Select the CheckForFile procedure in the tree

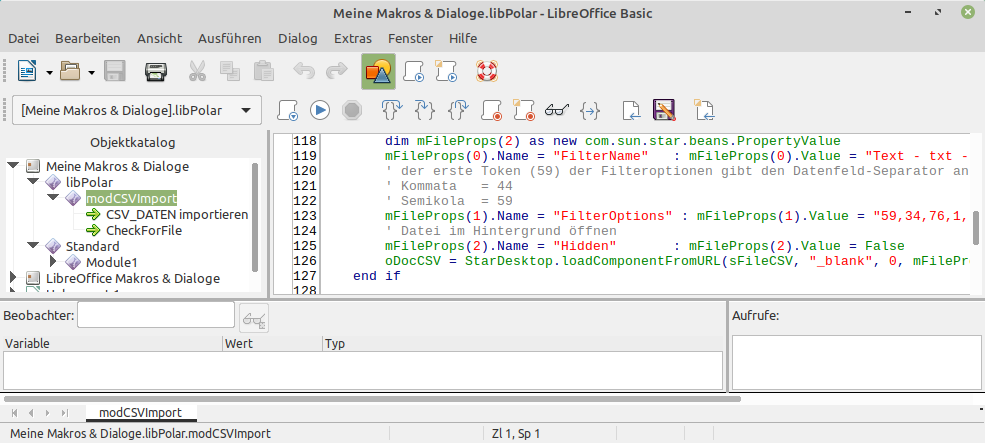point(144,230)
